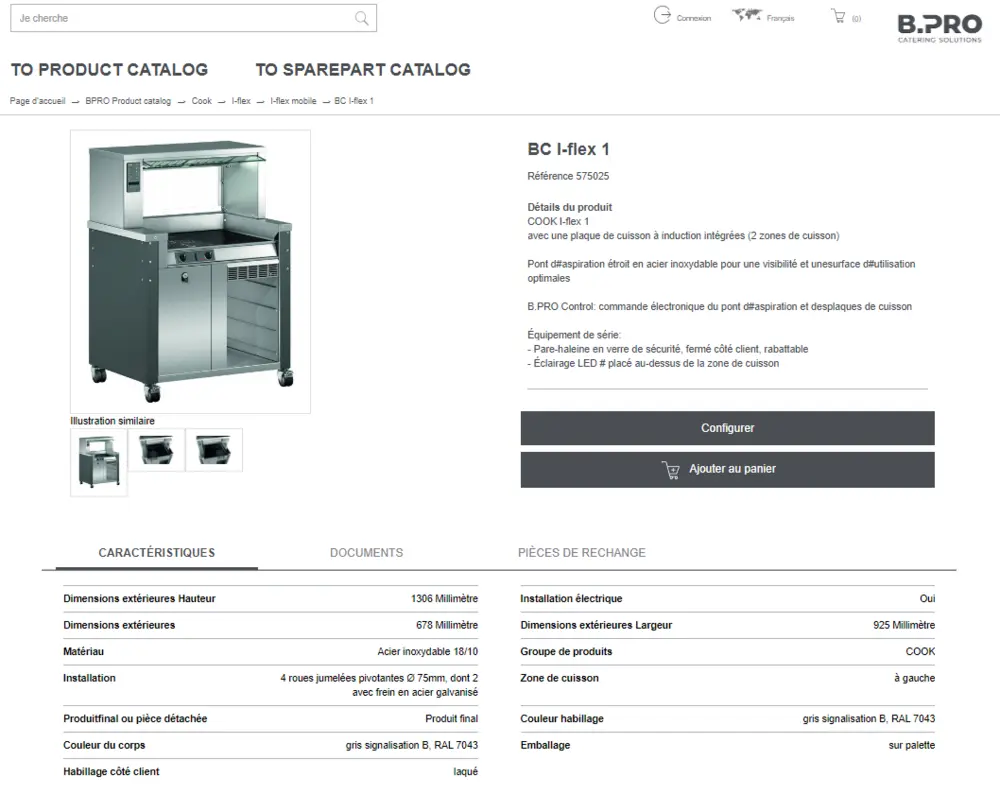
Task: Click the I-flex mobile breadcrumb
Action: point(292,100)
